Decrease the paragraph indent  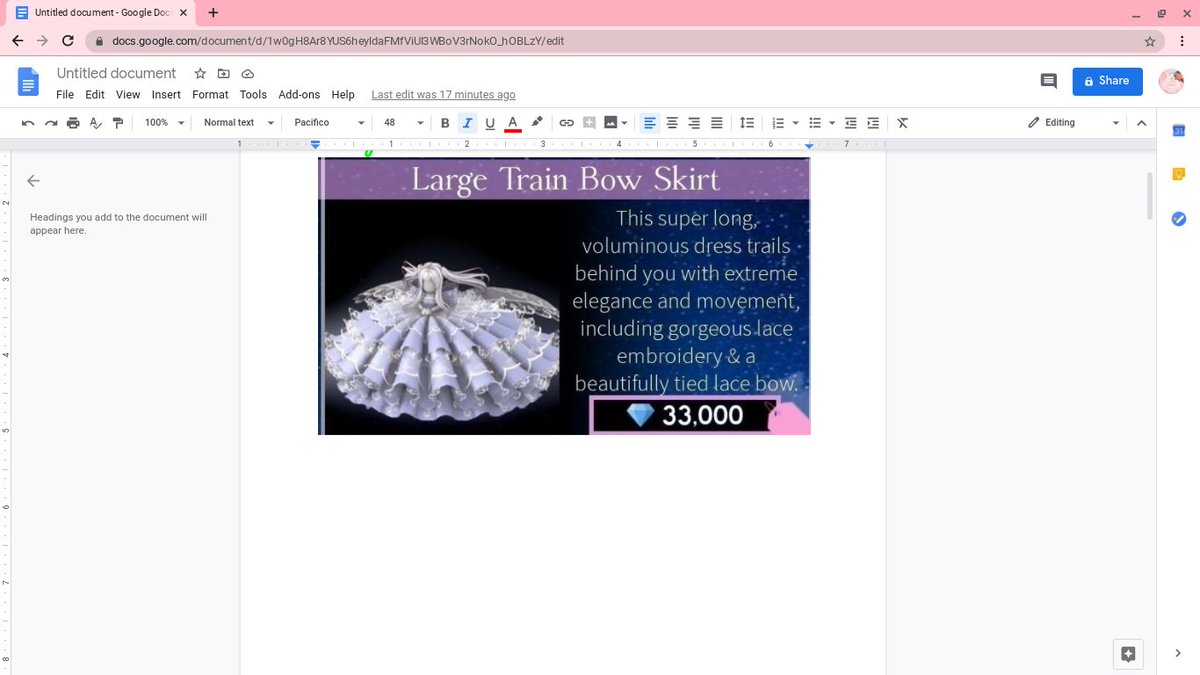click(851, 123)
